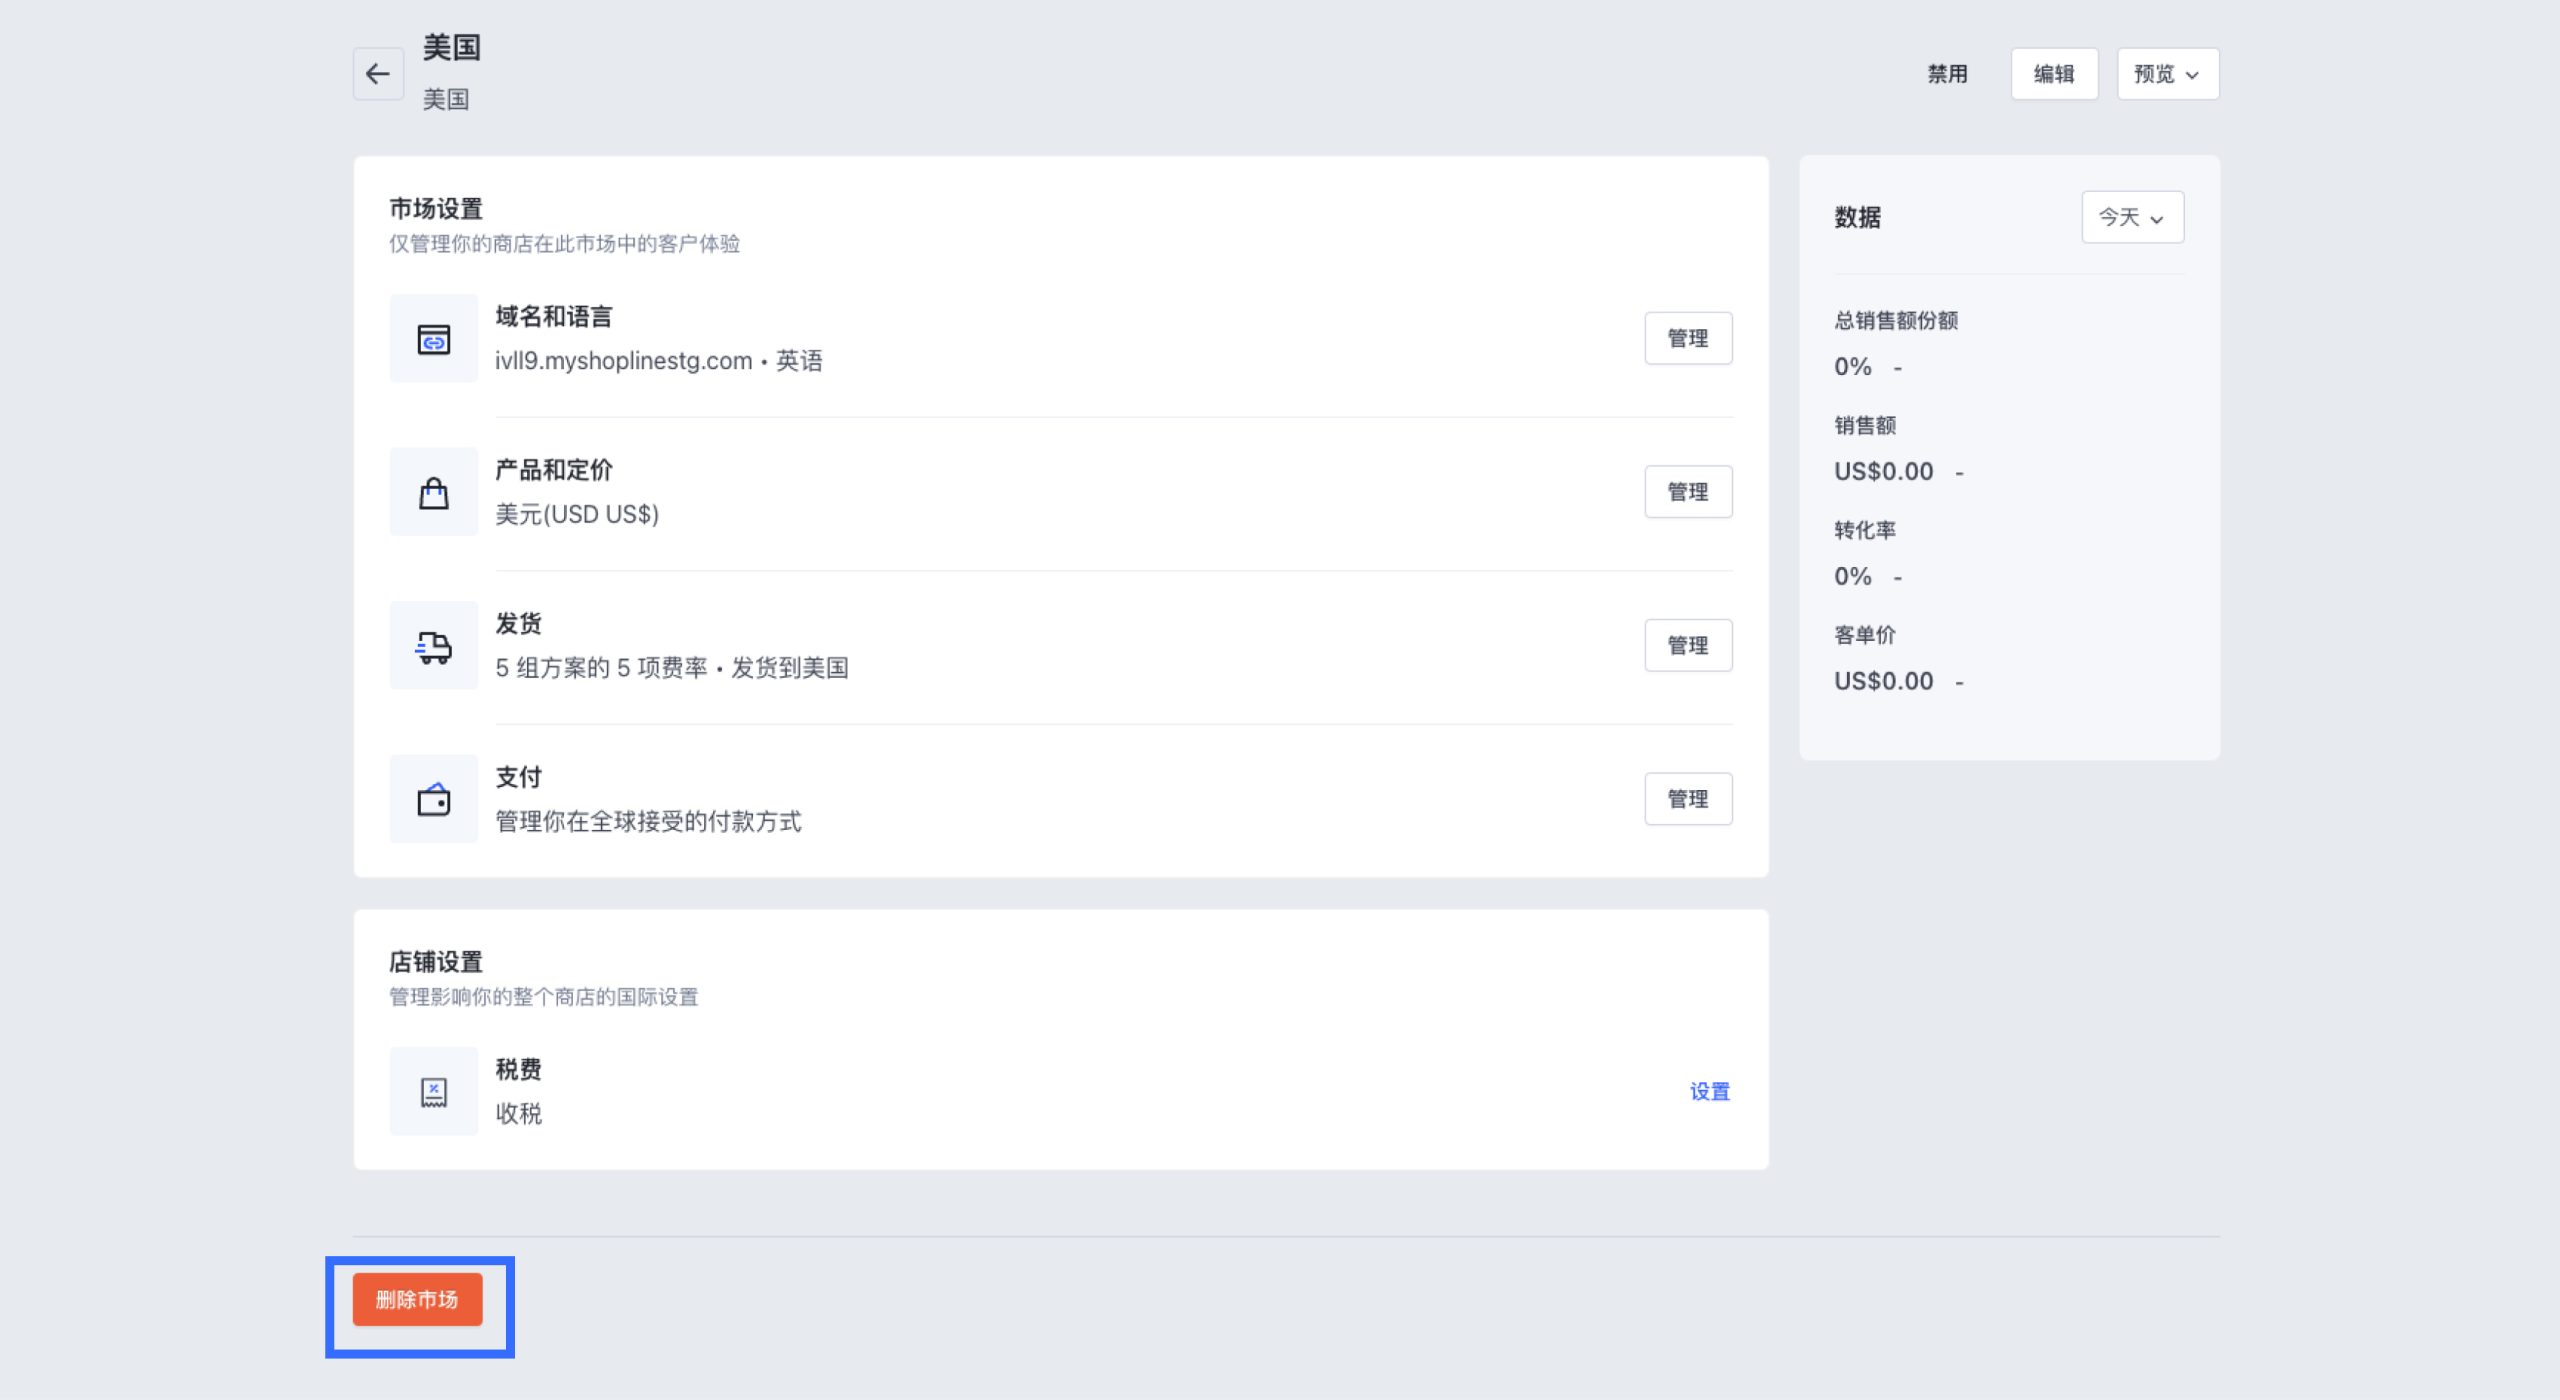Image resolution: width=2560 pixels, height=1400 pixels.
Task: Click the red 删除市场 button
Action: (x=417, y=1300)
